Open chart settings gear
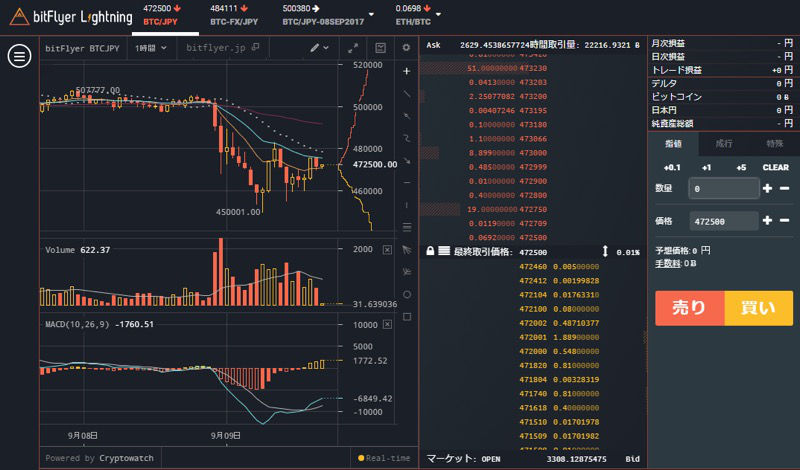The height and width of the screenshot is (470, 800). [406, 47]
